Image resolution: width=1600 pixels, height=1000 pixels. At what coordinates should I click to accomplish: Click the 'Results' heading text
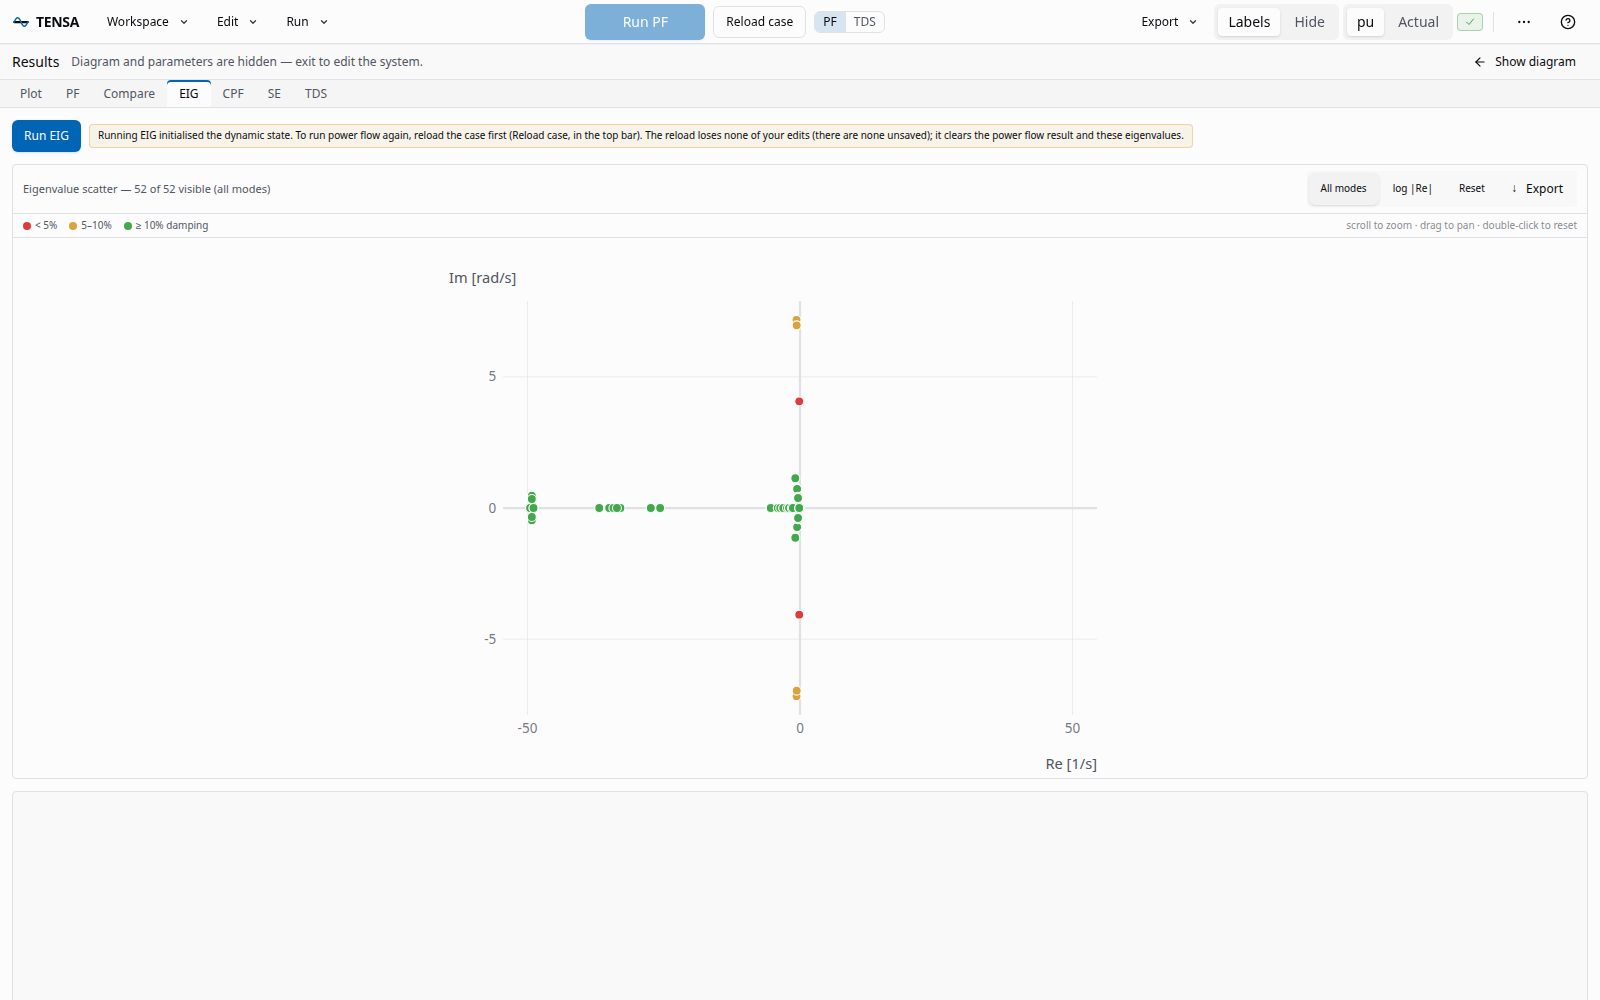(36, 62)
